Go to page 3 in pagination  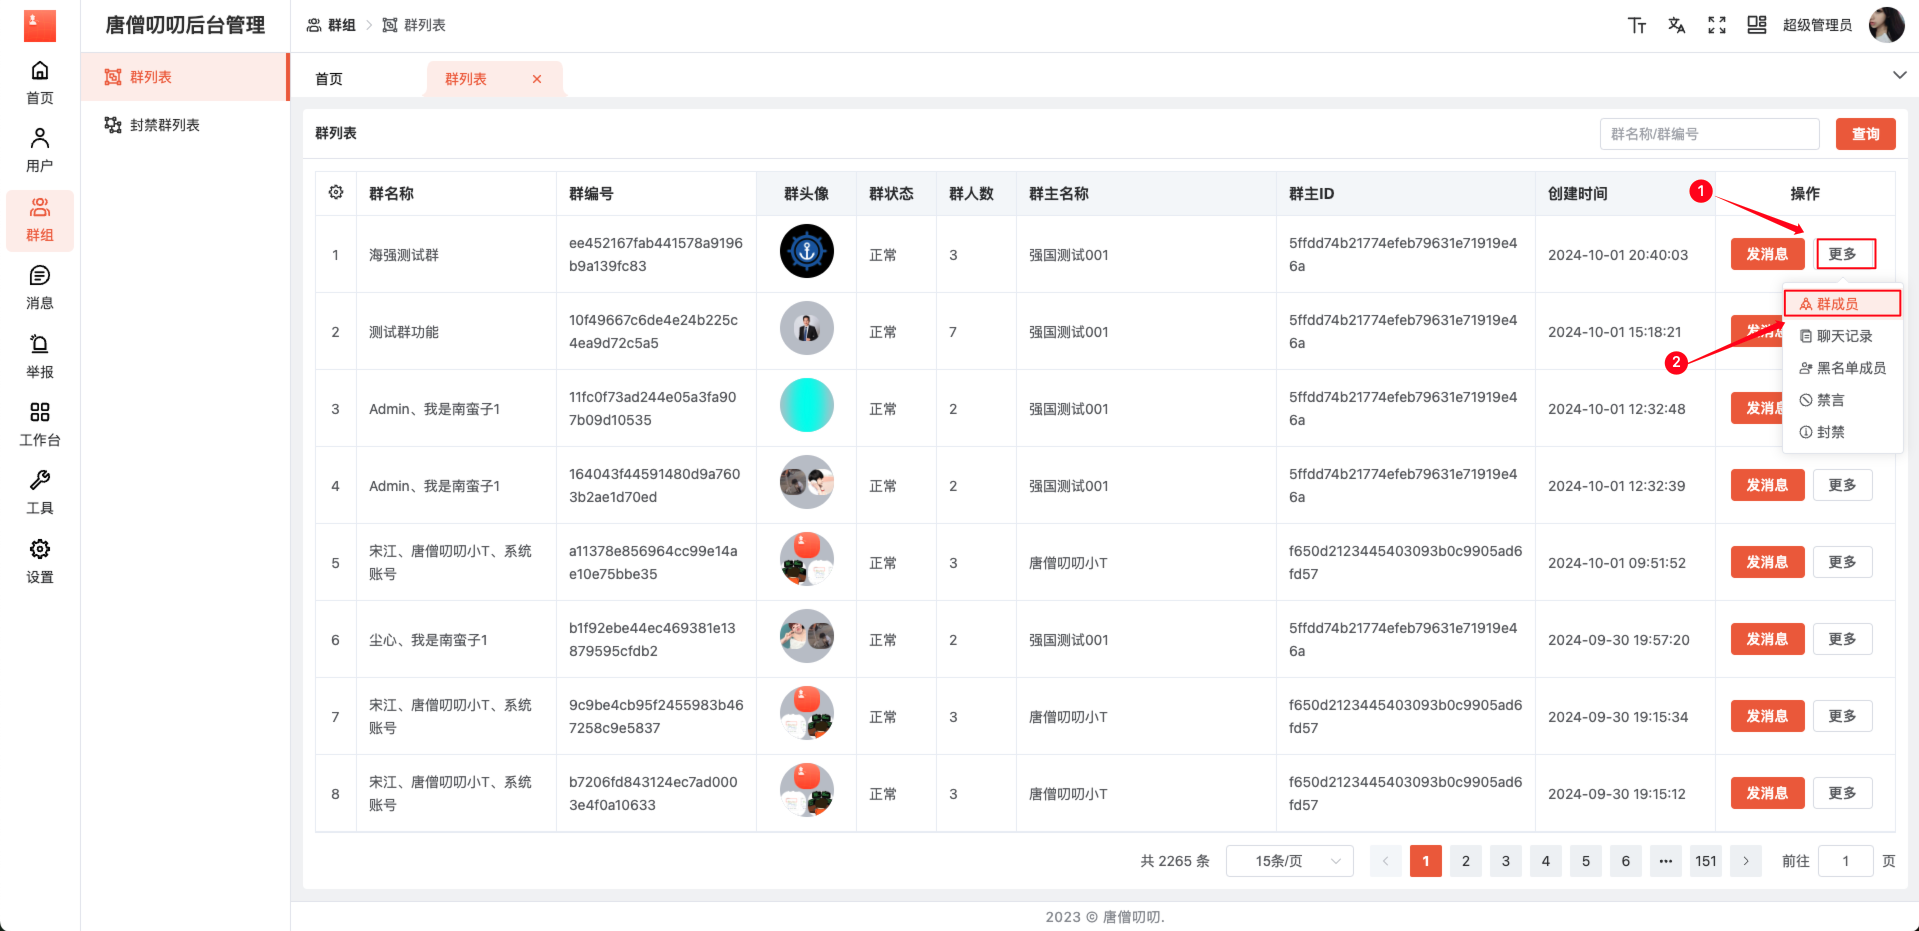(x=1505, y=861)
